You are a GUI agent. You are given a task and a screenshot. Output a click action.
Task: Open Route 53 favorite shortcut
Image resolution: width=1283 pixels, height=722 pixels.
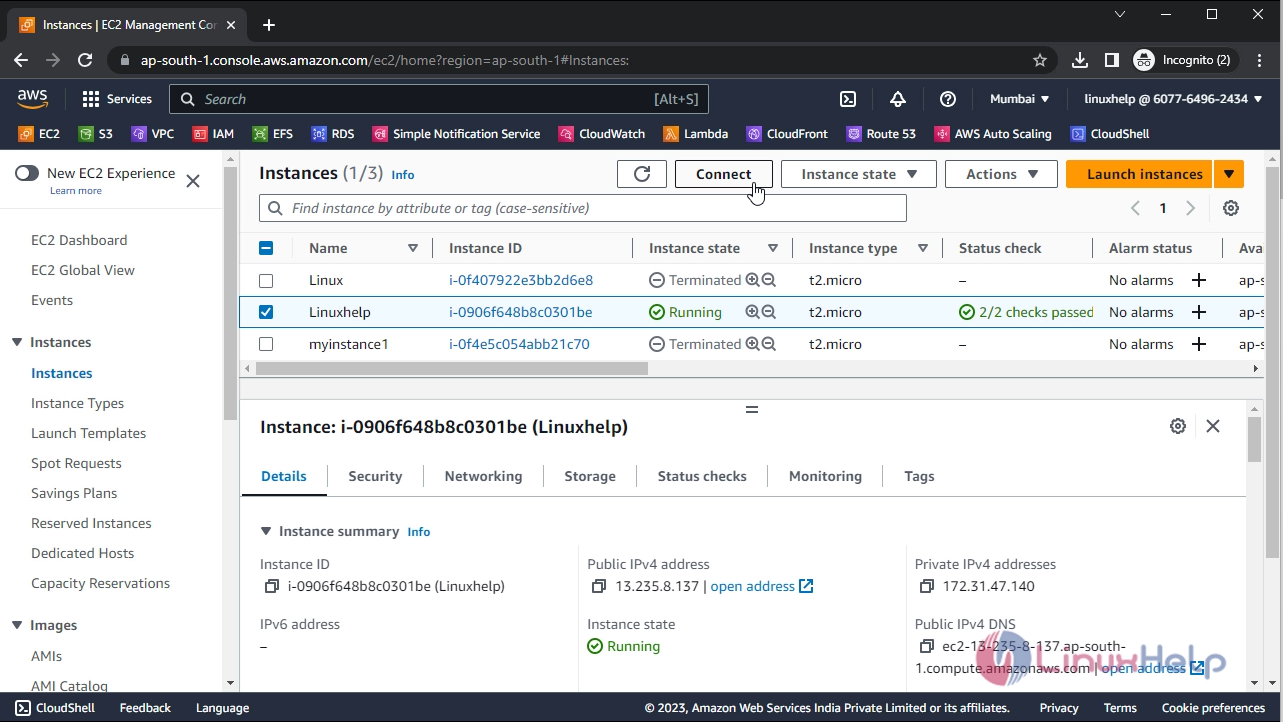(880, 134)
